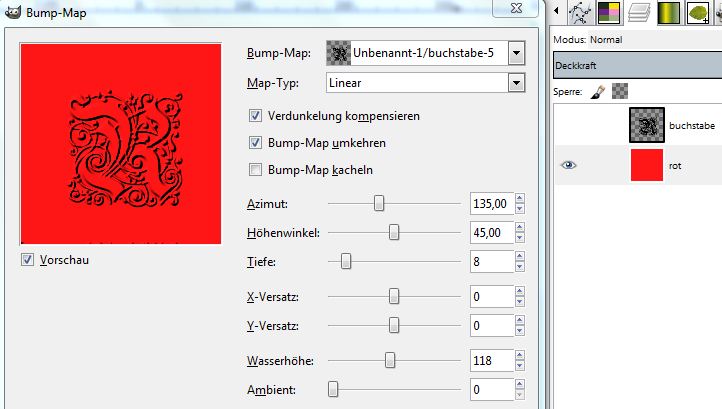
Task: Decrease Ambient with the down arrow
Action: (x=520, y=395)
